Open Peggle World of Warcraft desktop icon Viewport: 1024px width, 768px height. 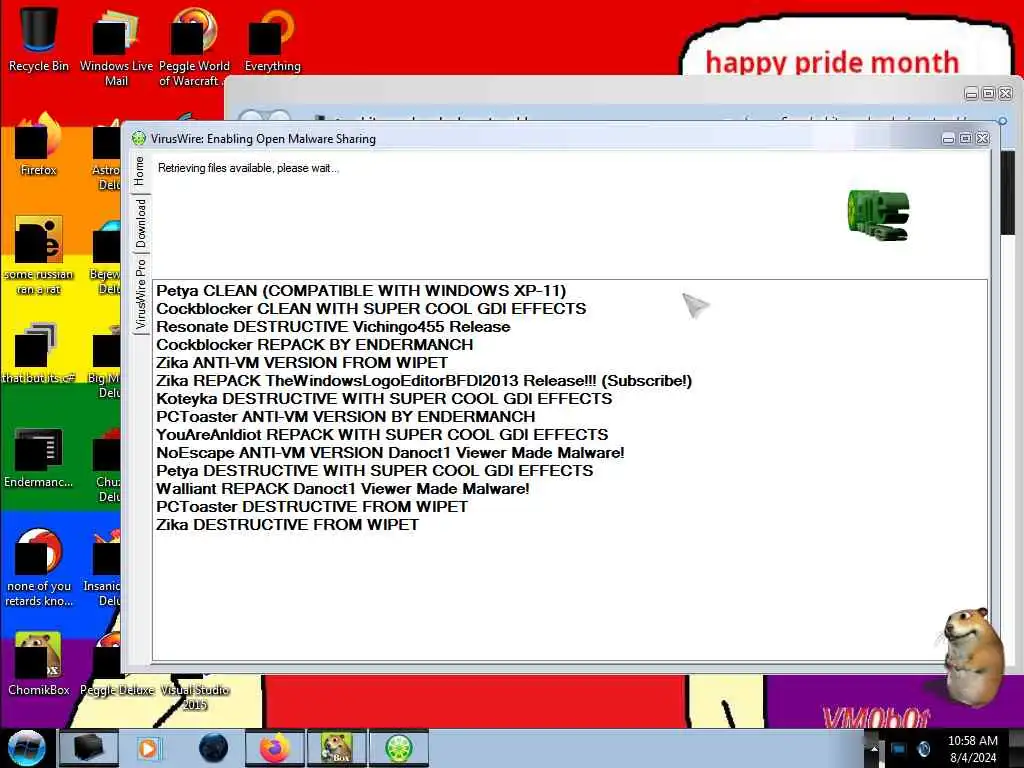pos(194,46)
